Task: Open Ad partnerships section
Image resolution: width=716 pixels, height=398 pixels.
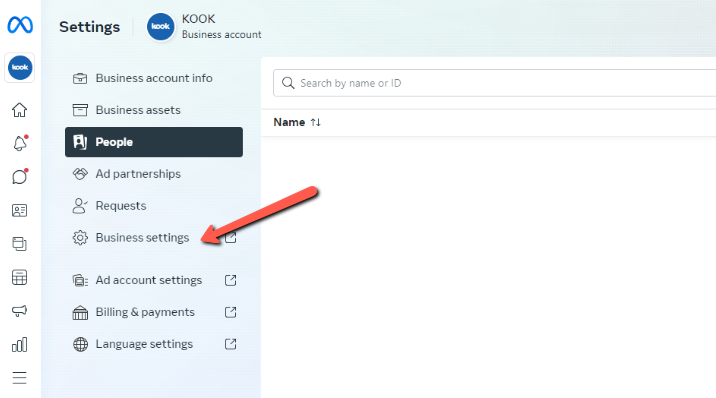Action: coord(154,174)
